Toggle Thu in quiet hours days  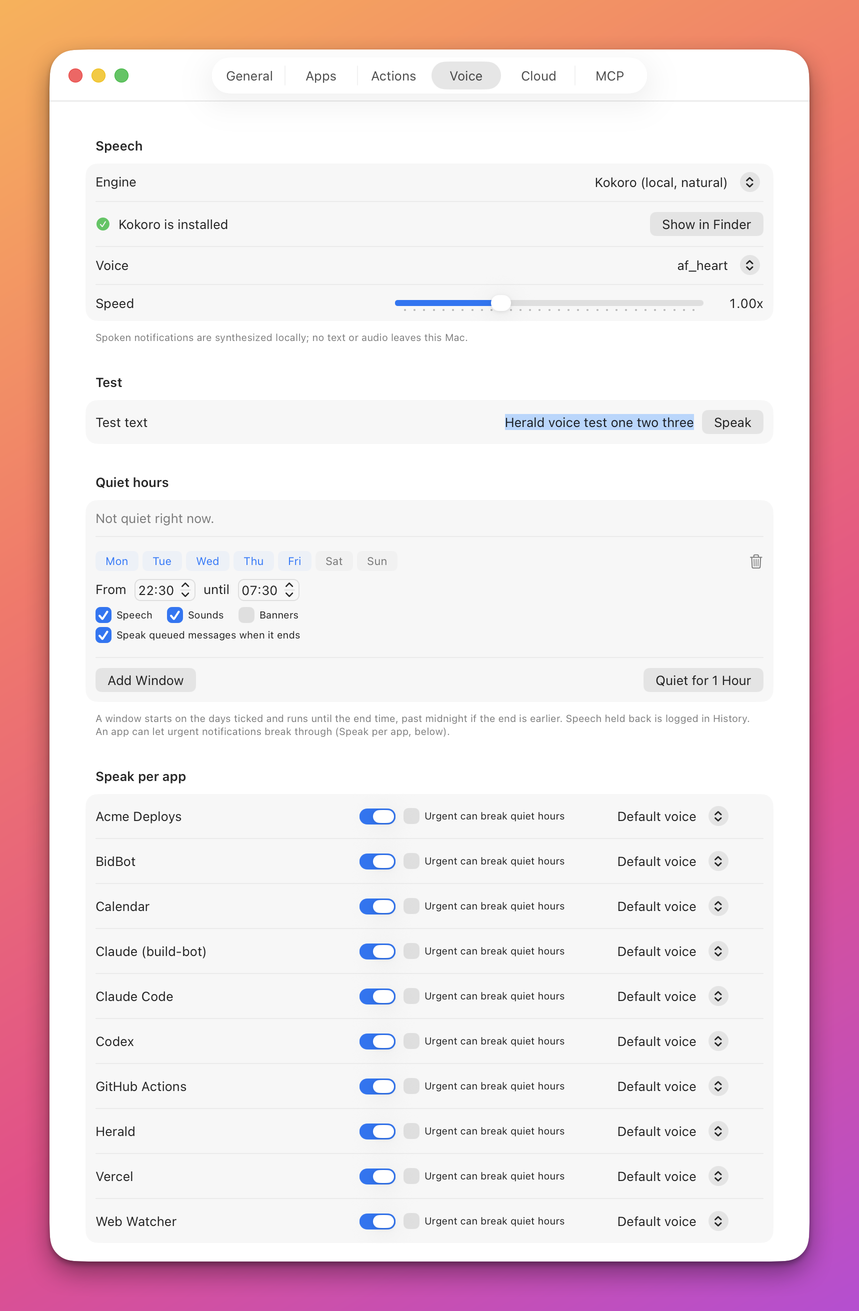click(254, 561)
